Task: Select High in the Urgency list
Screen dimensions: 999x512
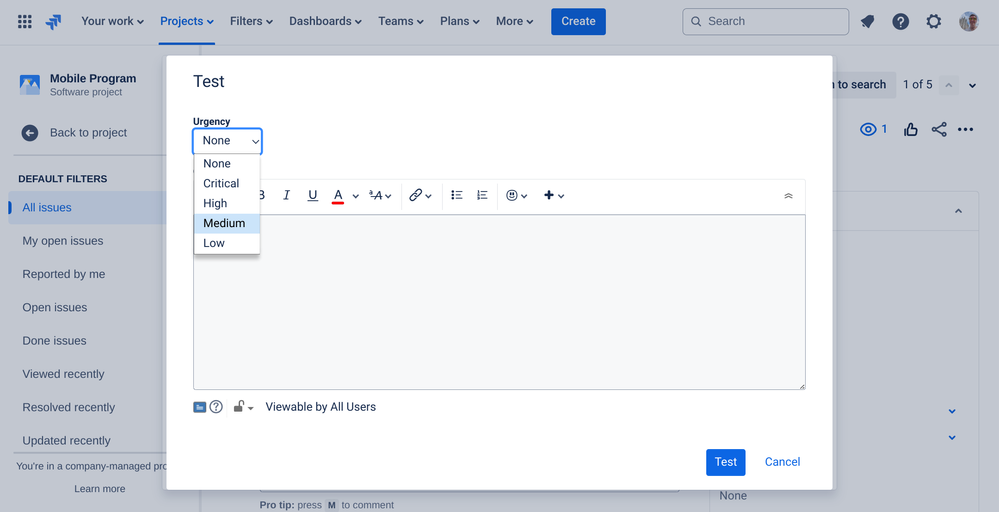Action: coord(227,203)
